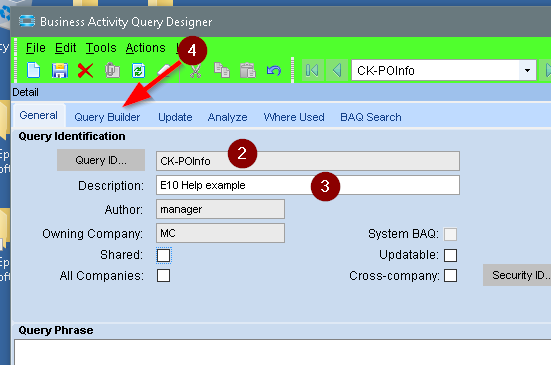Toggle the Shared checkbox

[x=163, y=255]
